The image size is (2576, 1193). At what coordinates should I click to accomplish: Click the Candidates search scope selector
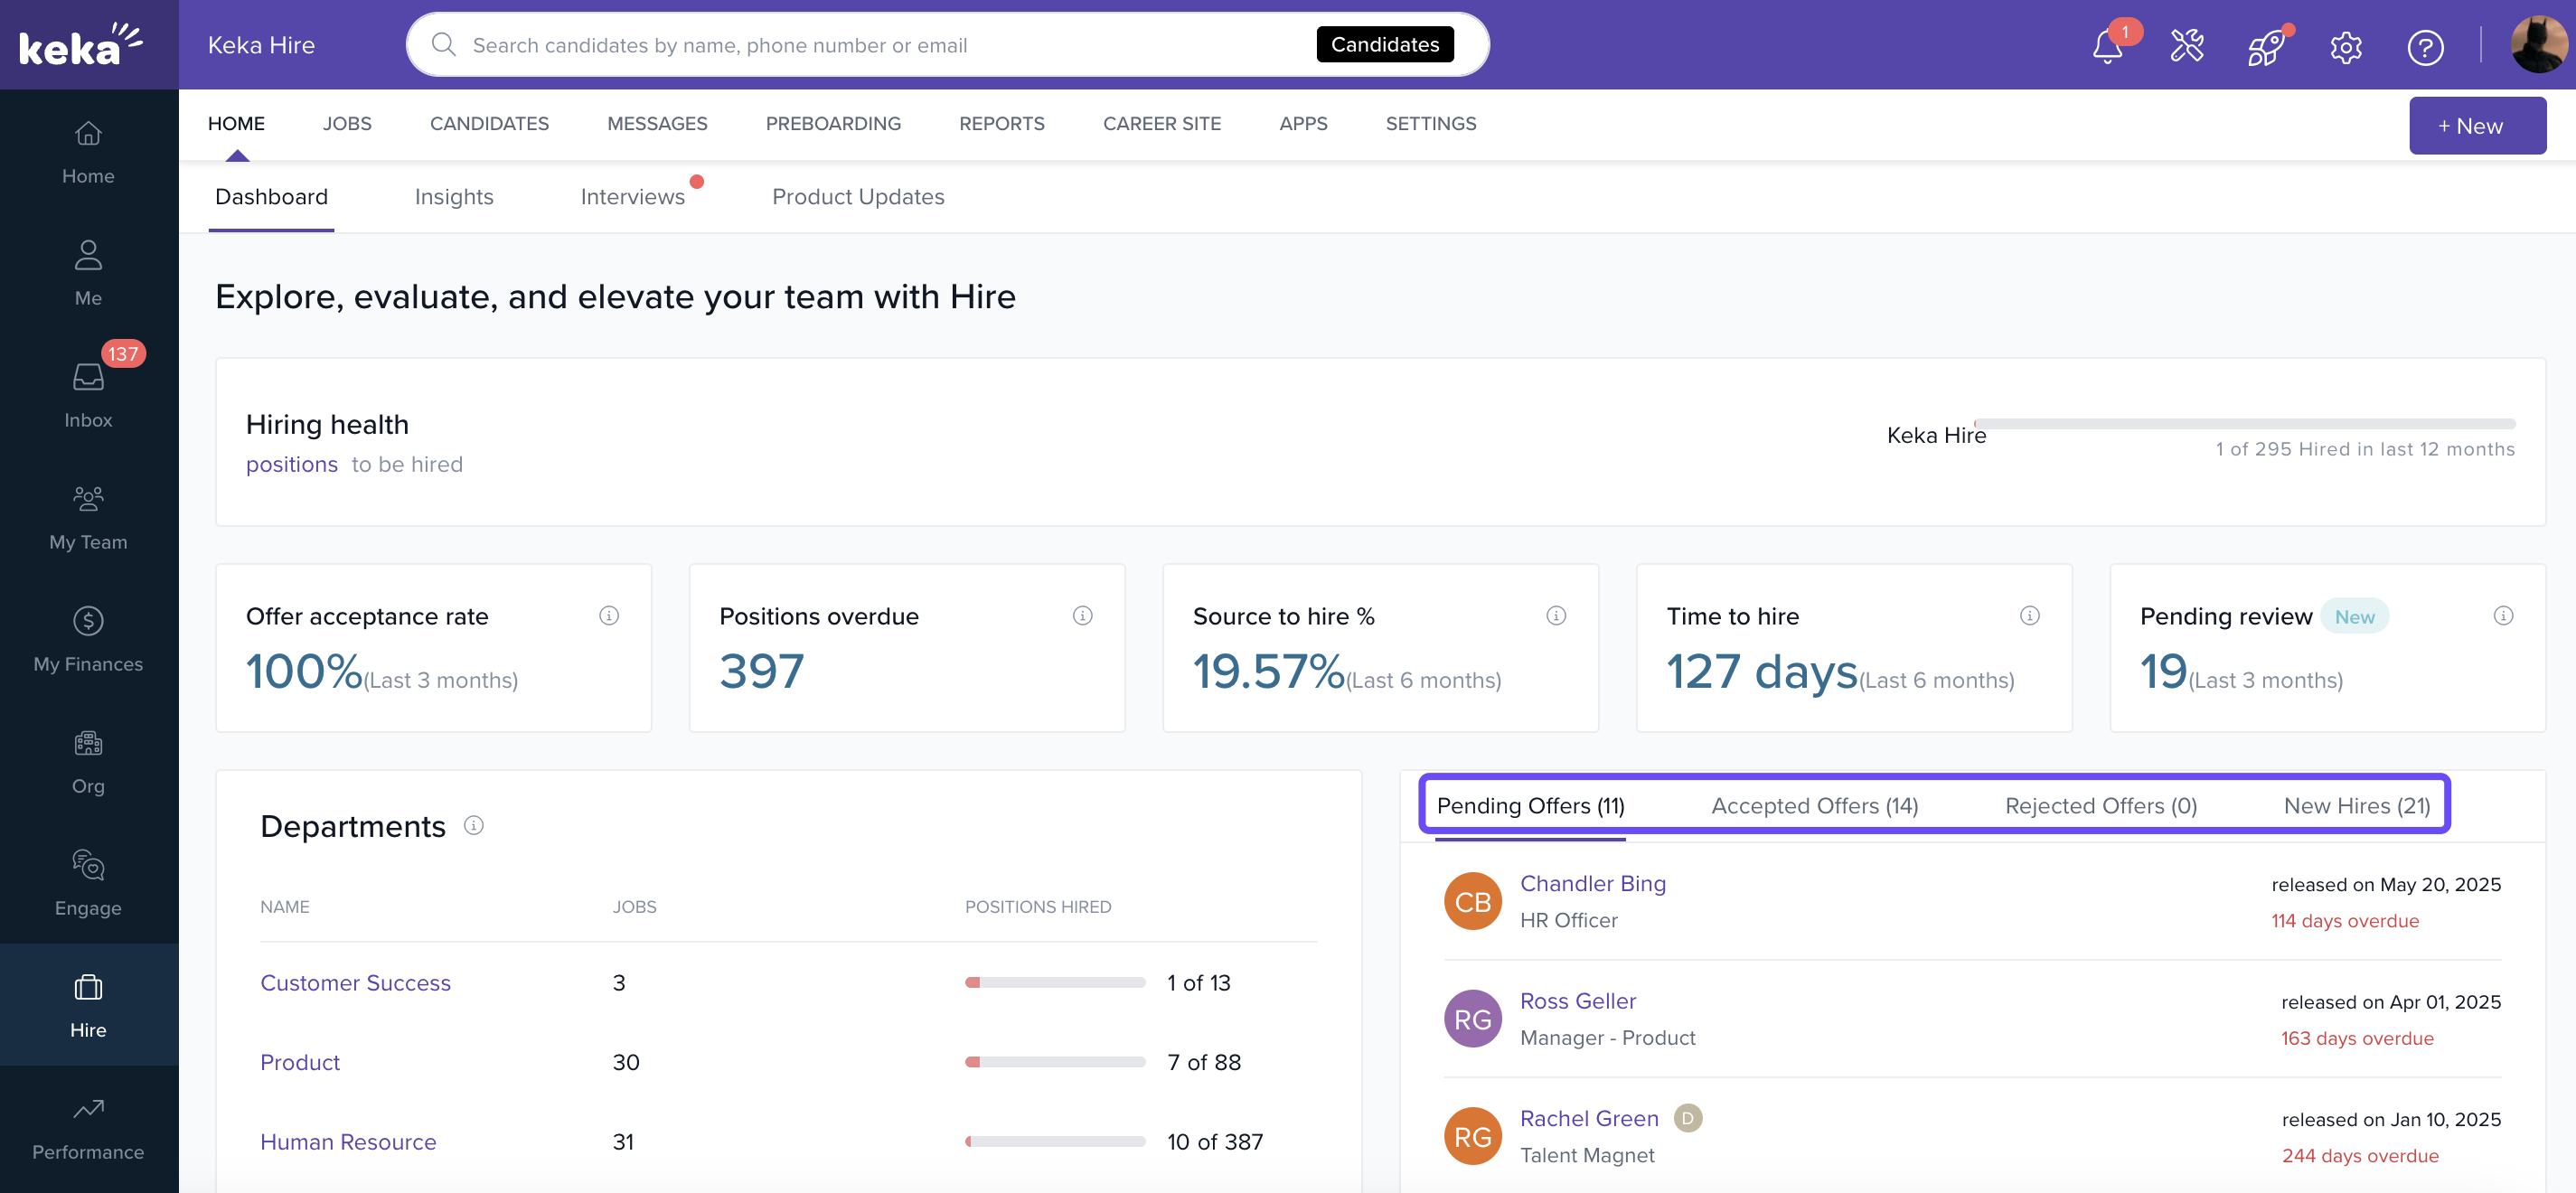1384,45
